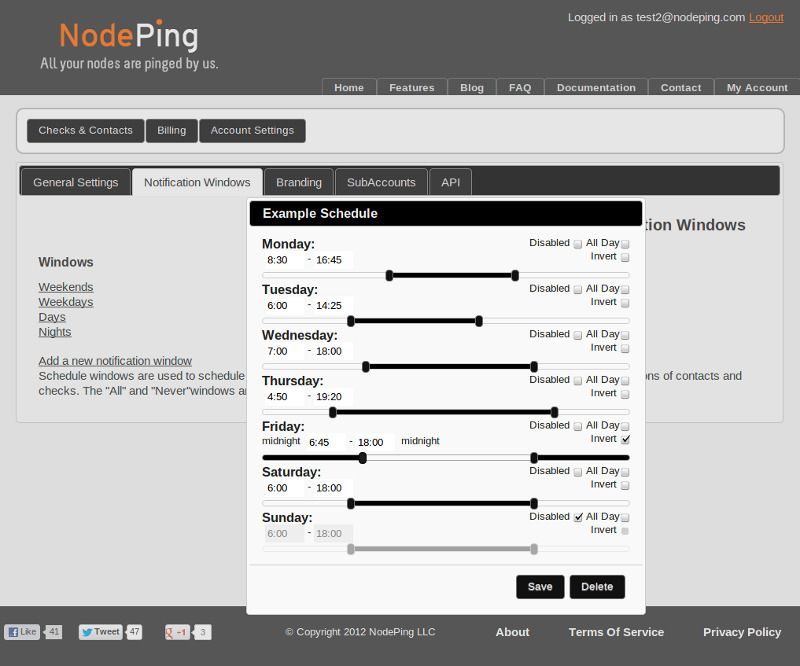This screenshot has width=800, height=666.
Task: Select Documentation in the navigation bar
Action: pyautogui.click(x=595, y=88)
